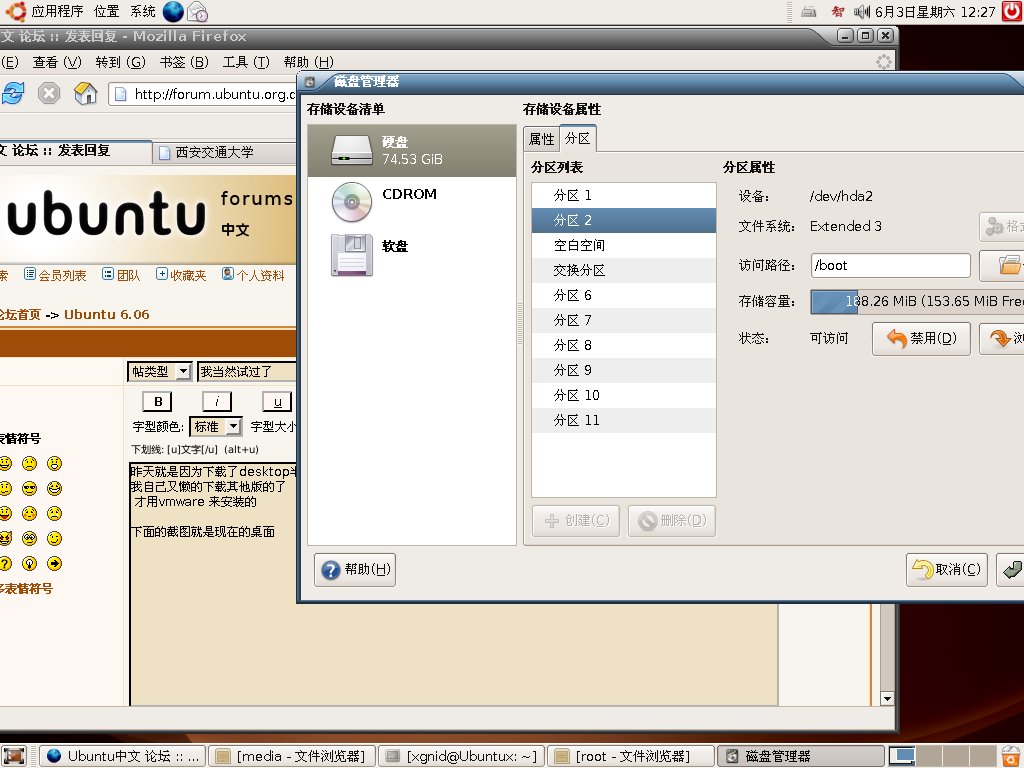Open the post type dropdown
Screen dimensions: 1024x768
point(159,372)
